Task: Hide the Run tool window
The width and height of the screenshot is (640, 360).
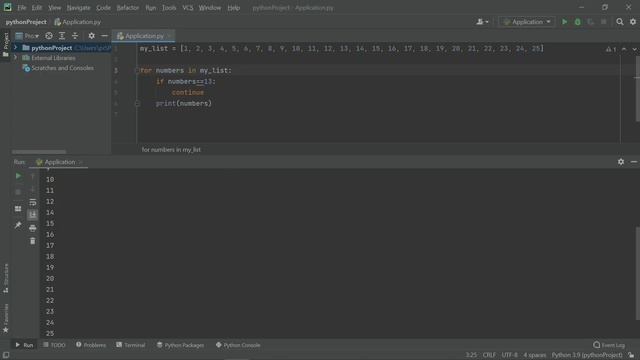Action: pyautogui.click(x=634, y=162)
